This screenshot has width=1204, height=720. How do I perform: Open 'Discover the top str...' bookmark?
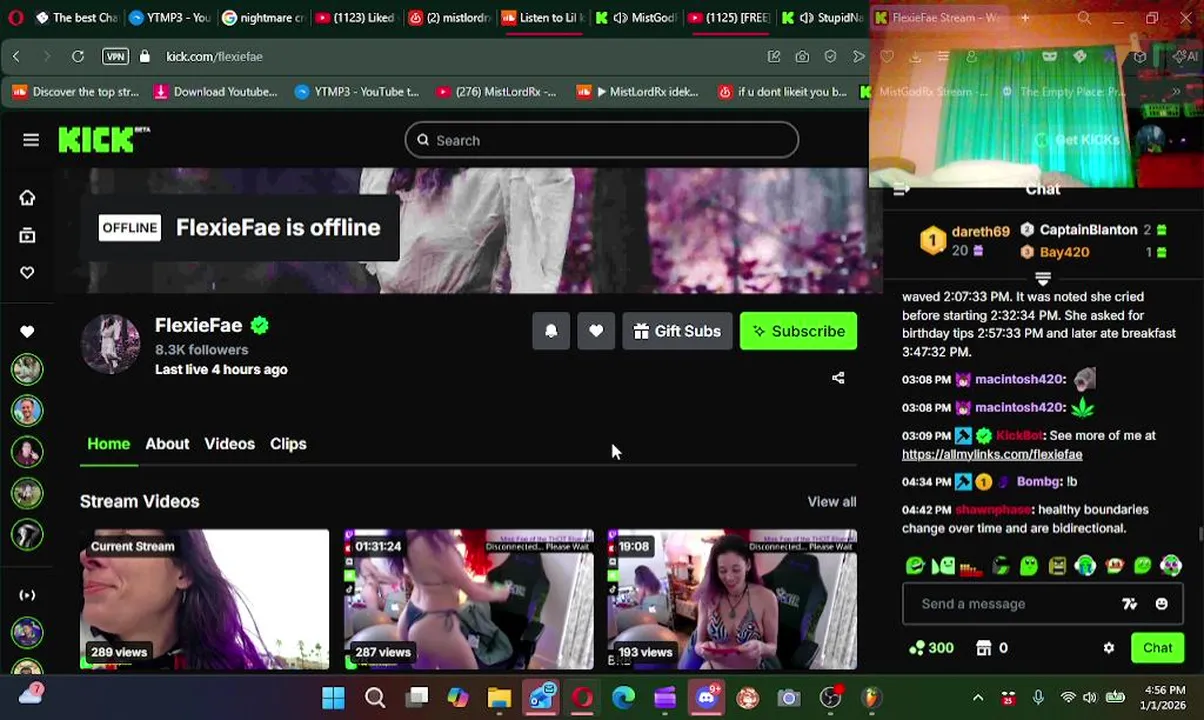[76, 92]
